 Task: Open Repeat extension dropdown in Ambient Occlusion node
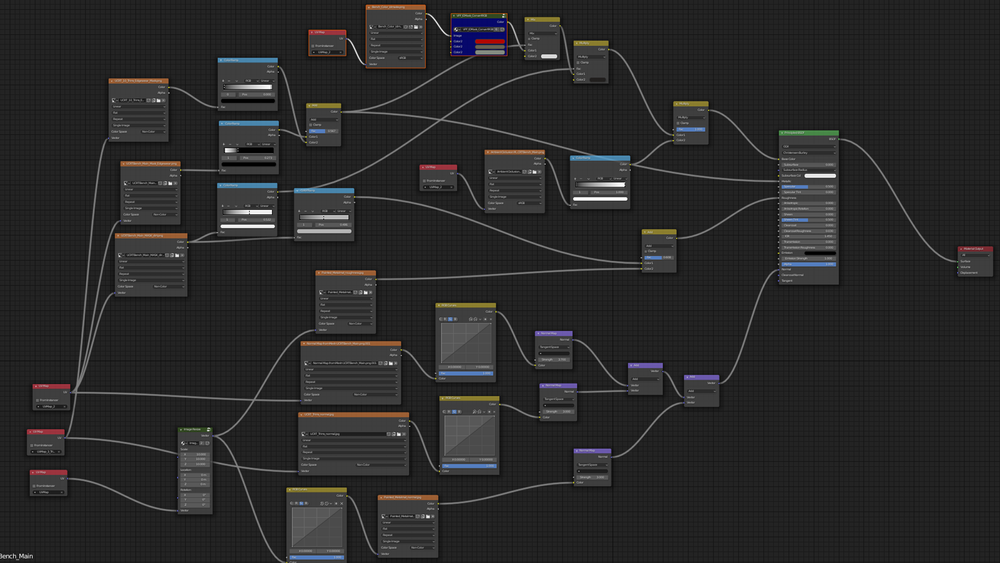515,191
